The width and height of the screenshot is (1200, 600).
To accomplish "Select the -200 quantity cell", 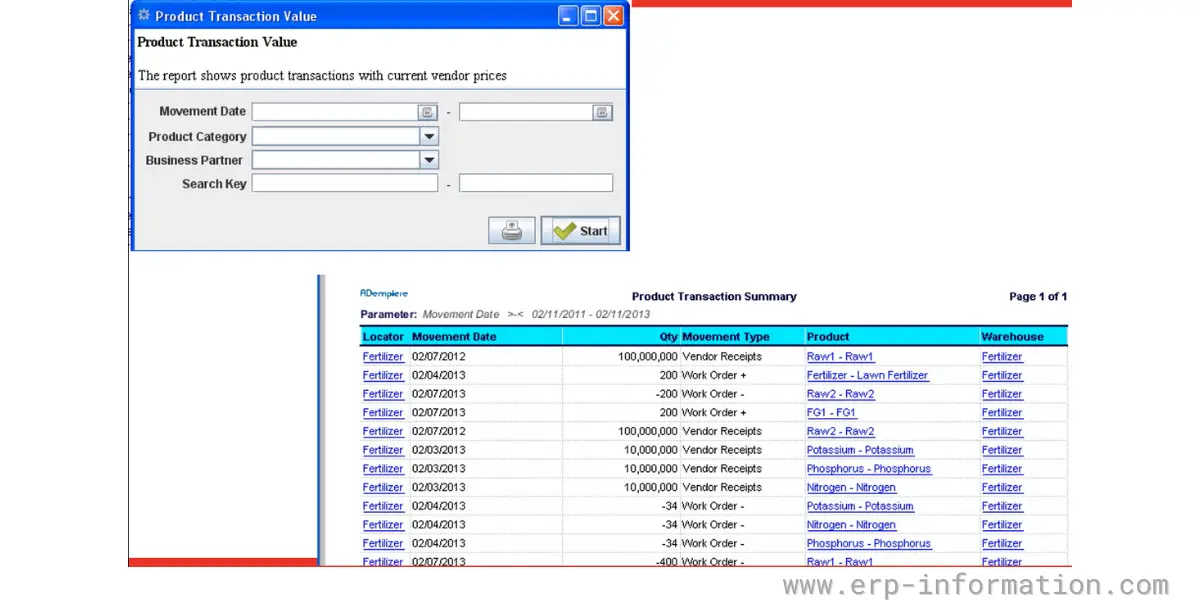I will click(666, 394).
